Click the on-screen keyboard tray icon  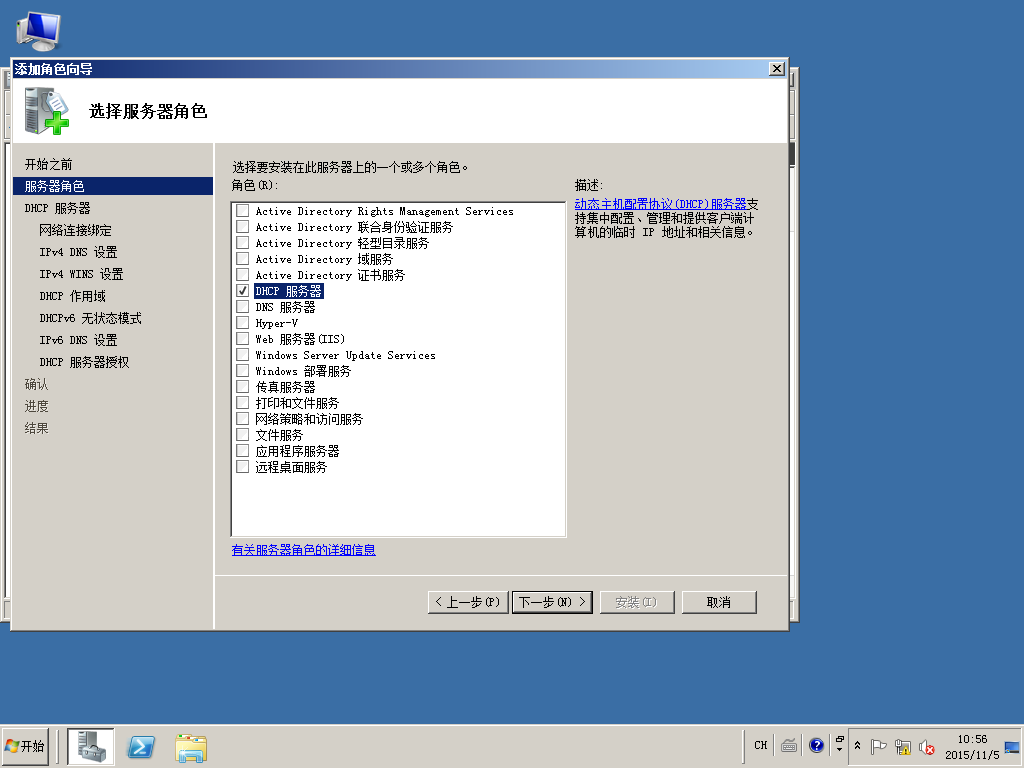click(789, 745)
